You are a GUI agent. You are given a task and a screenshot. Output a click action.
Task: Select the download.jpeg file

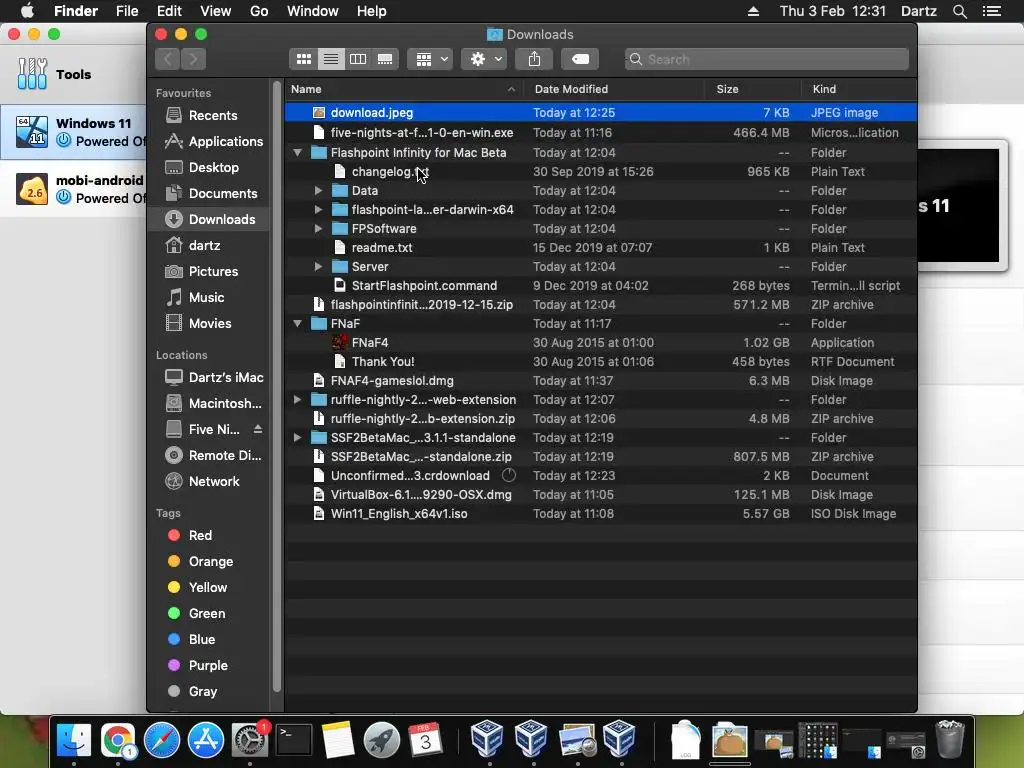601,113
